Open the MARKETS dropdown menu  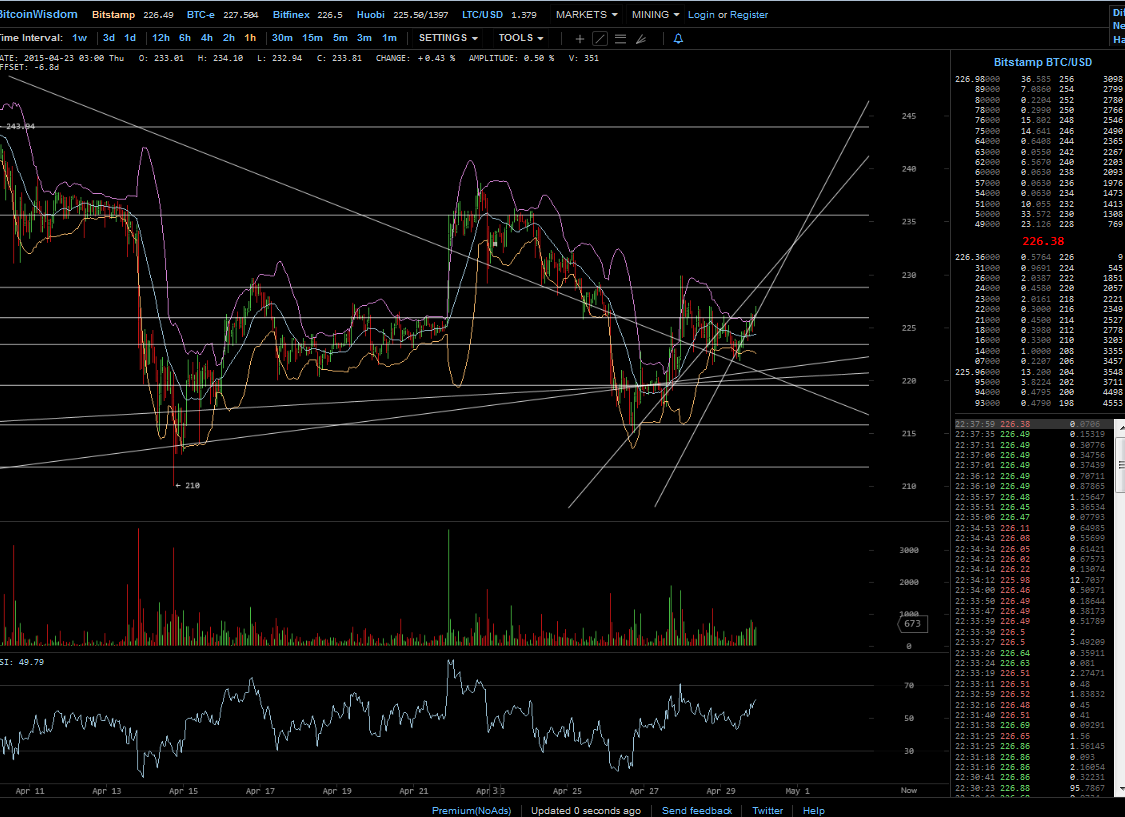tap(586, 14)
